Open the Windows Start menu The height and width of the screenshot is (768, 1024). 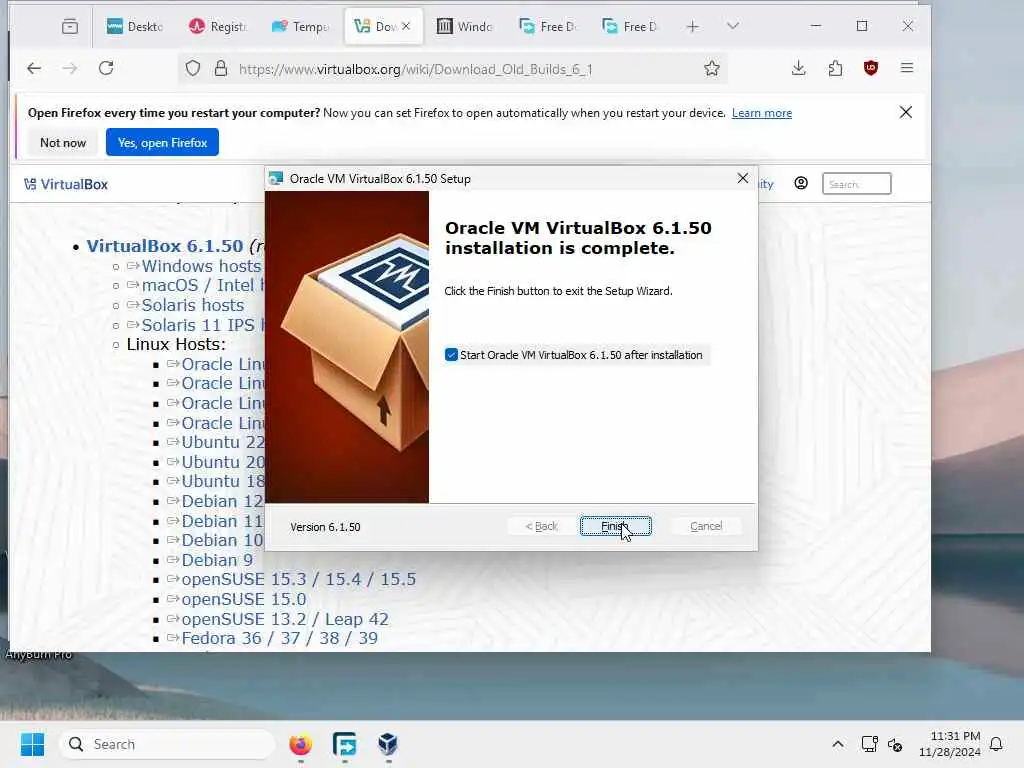pyautogui.click(x=32, y=744)
